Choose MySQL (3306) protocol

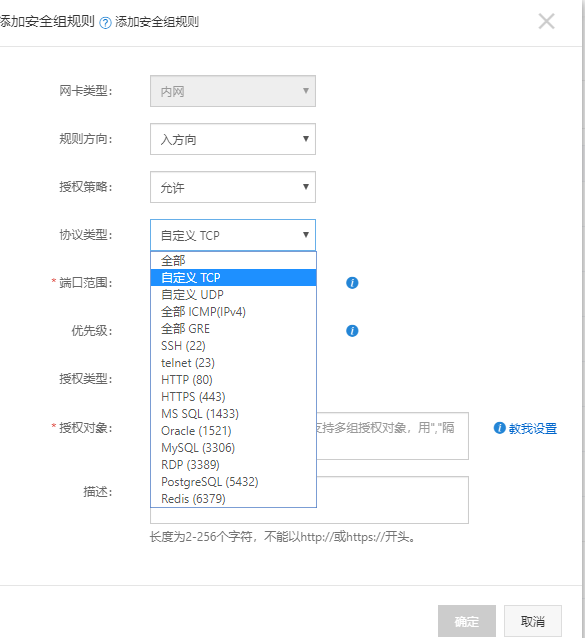click(234, 448)
